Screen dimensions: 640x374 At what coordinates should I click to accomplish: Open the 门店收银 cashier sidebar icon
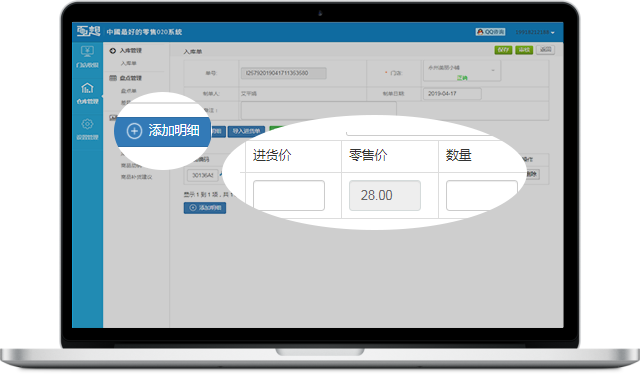click(x=87, y=51)
